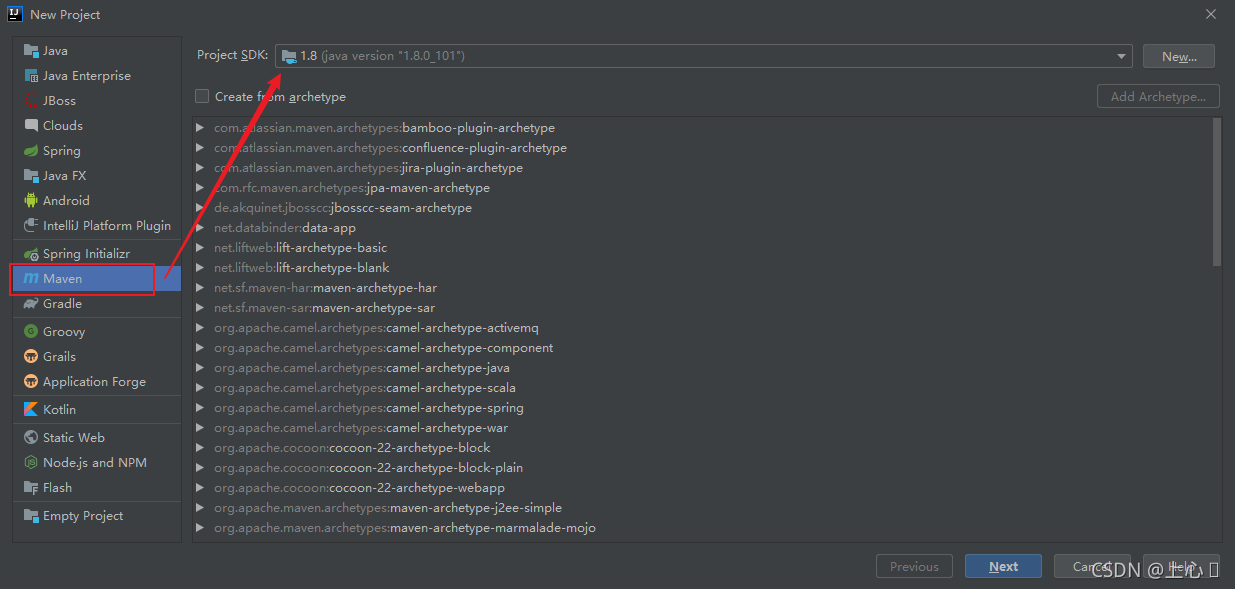Click the Empty Project icon
This screenshot has width=1235, height=589.
point(31,515)
